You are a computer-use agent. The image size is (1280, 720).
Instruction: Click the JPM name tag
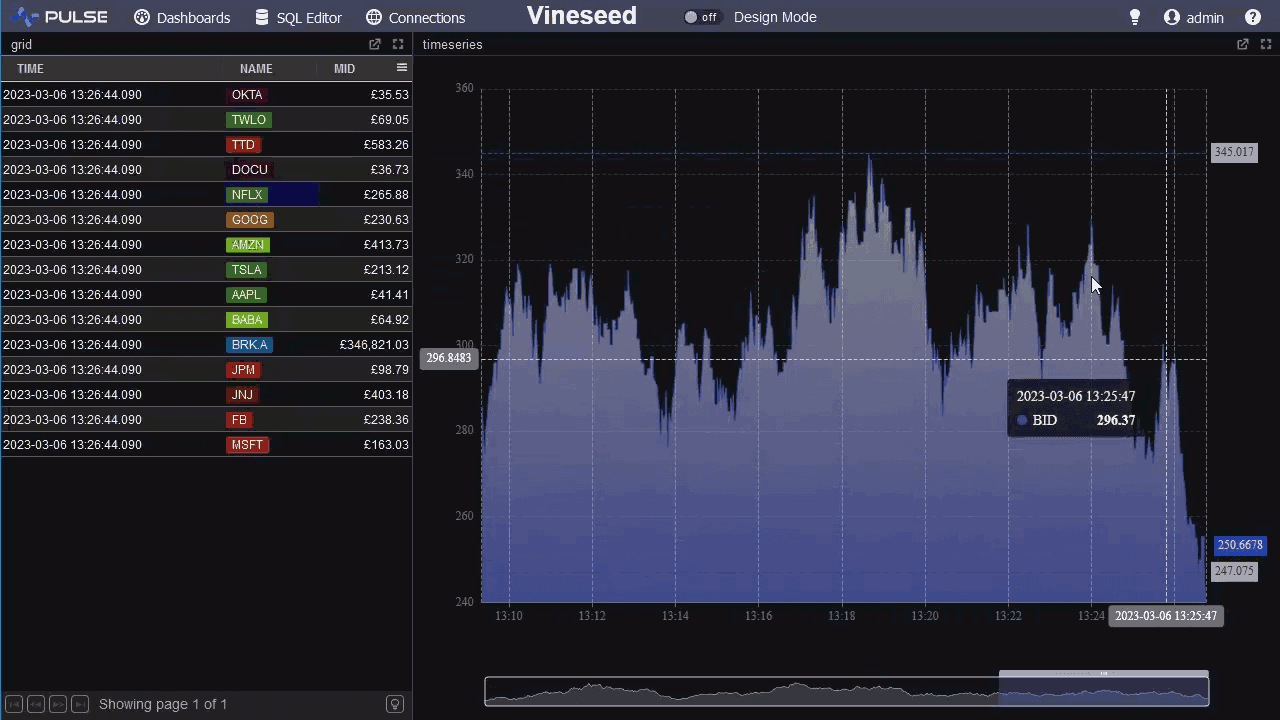243,370
